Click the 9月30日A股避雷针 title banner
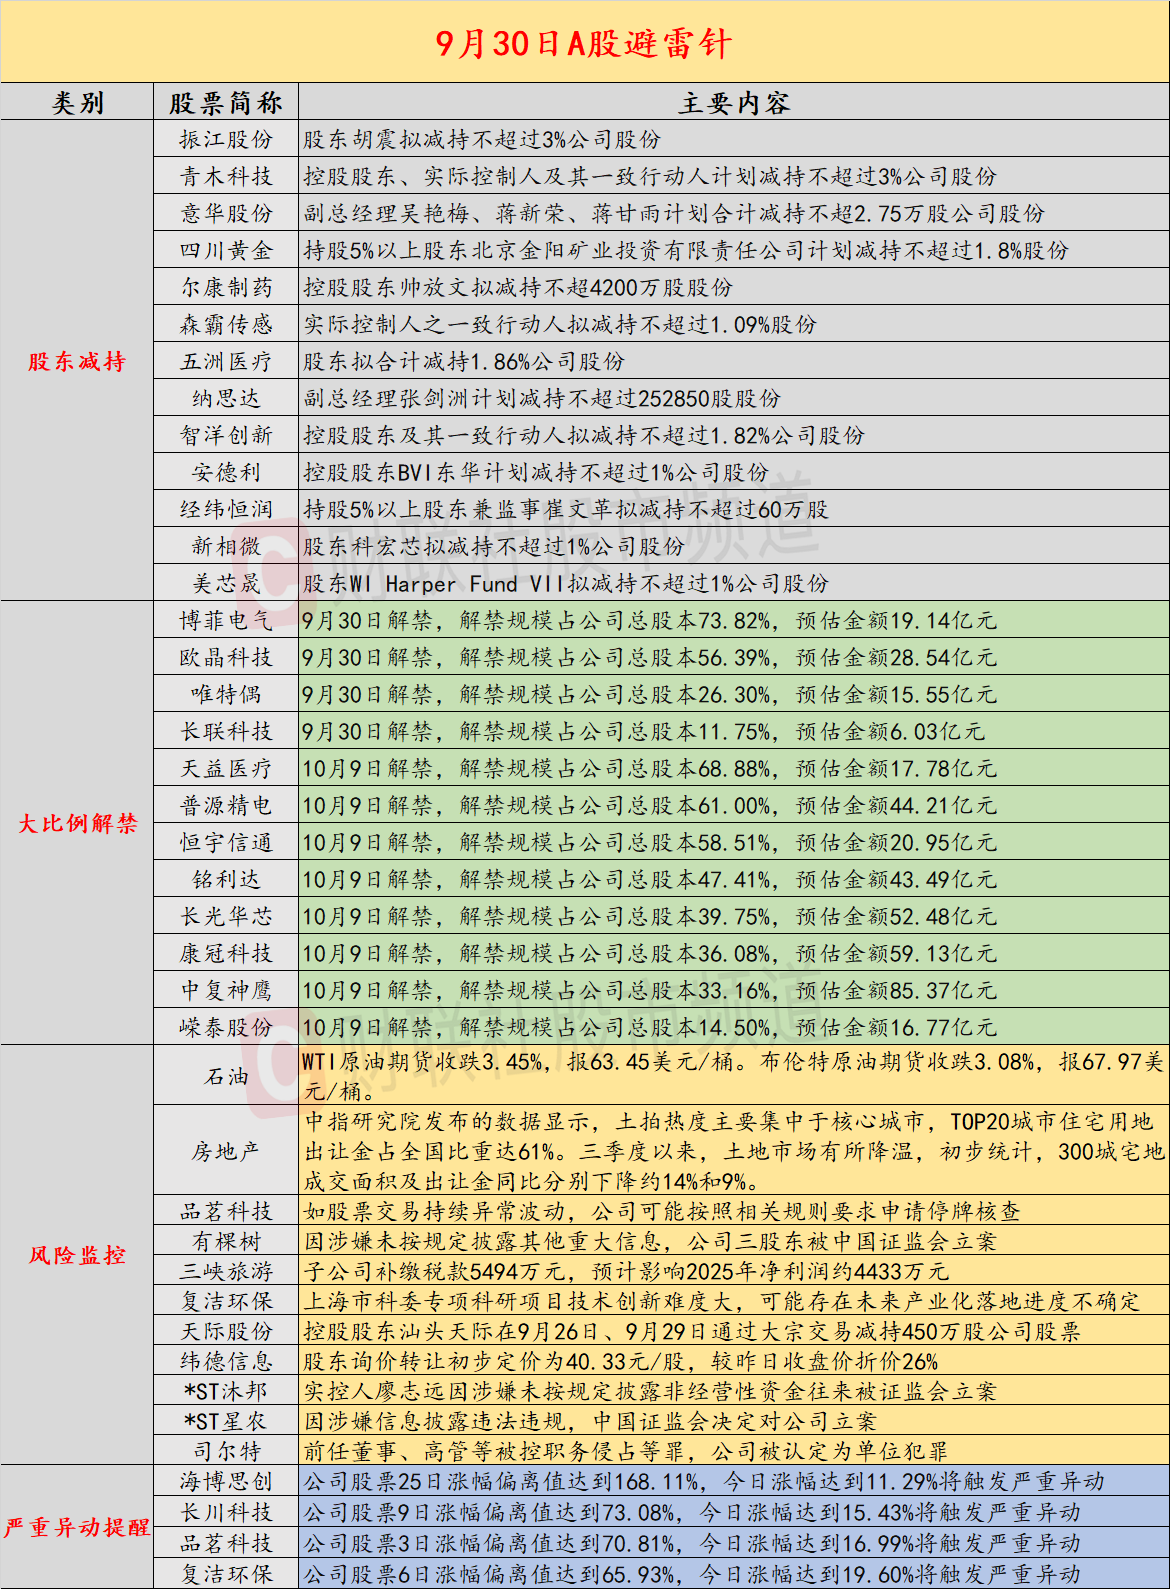Image resolution: width=1170 pixels, height=1589 pixels. coord(585,42)
